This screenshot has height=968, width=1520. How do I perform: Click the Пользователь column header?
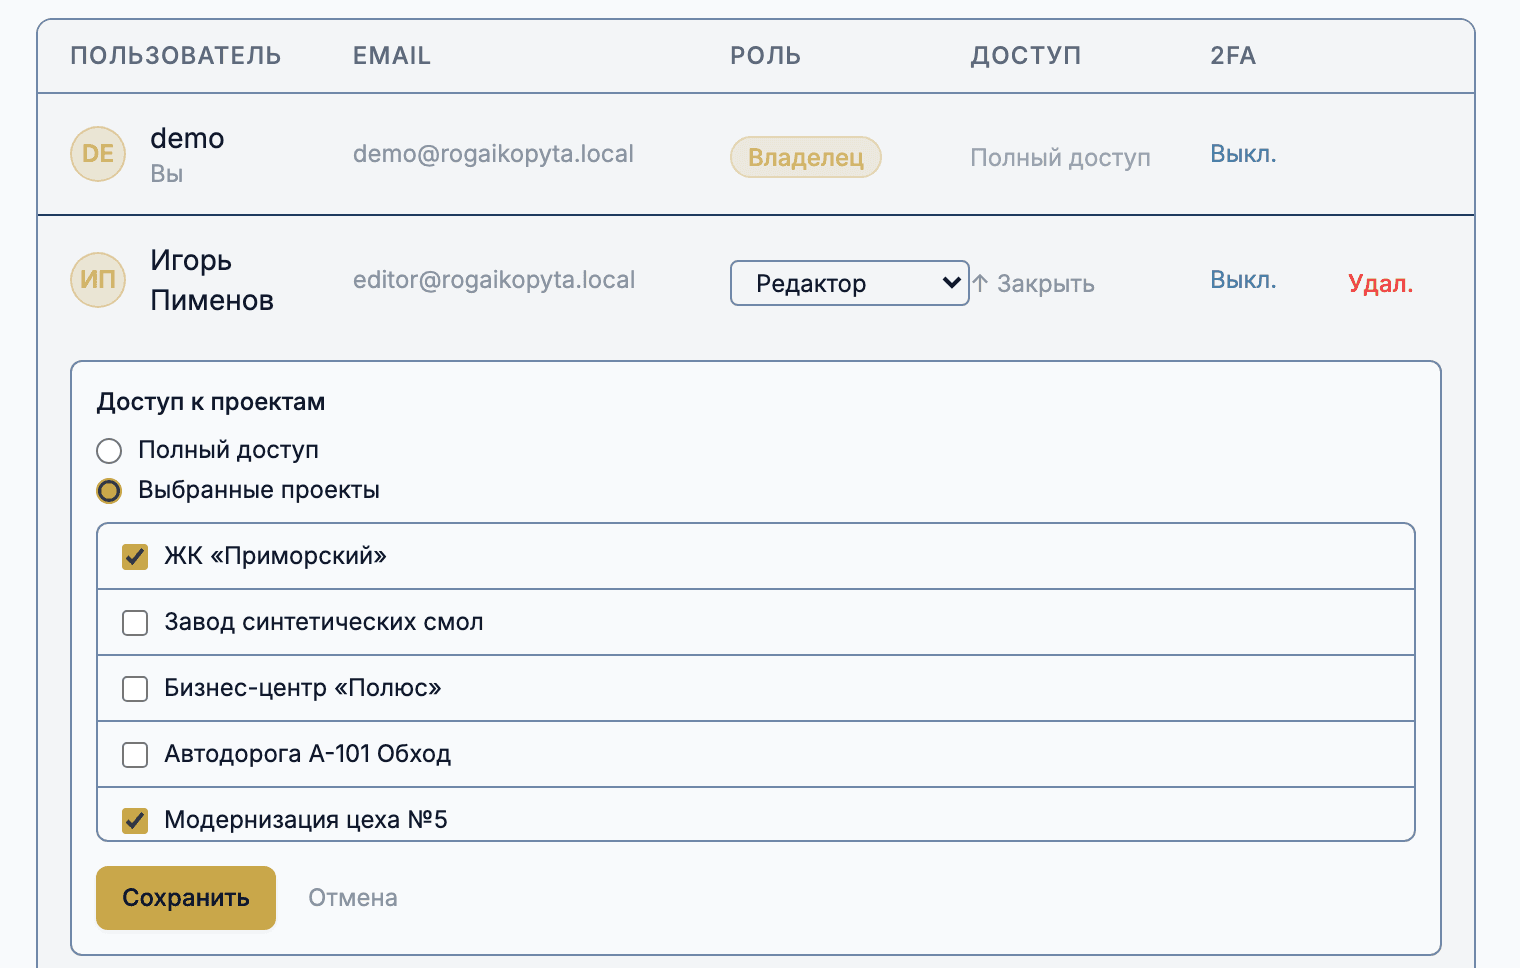(176, 56)
